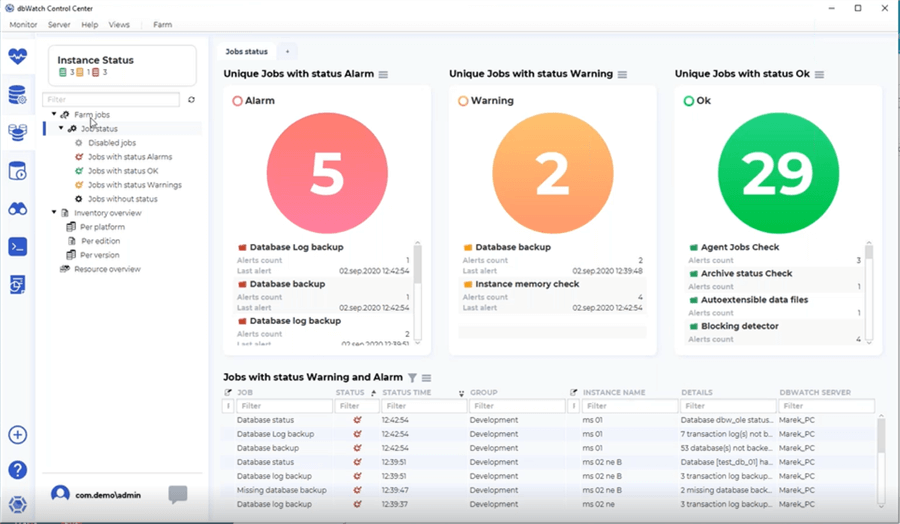This screenshot has width=900, height=524.
Task: Open the database settings sidebar icon
Action: point(18,95)
